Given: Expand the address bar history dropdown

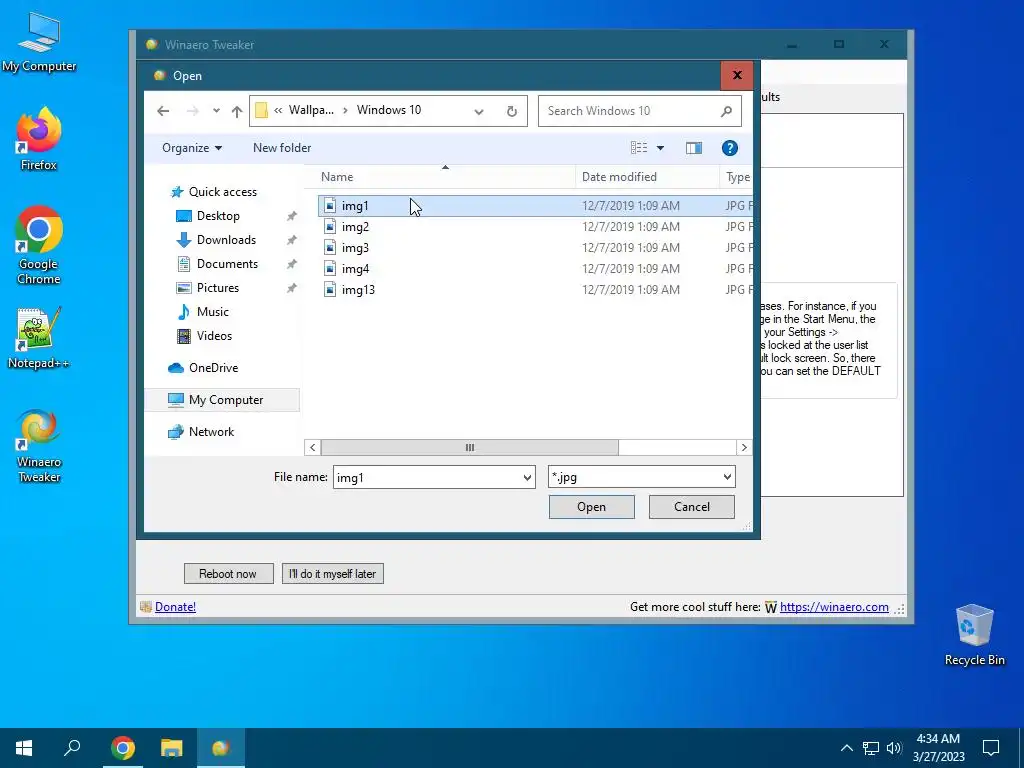Looking at the screenshot, I should point(479,112).
